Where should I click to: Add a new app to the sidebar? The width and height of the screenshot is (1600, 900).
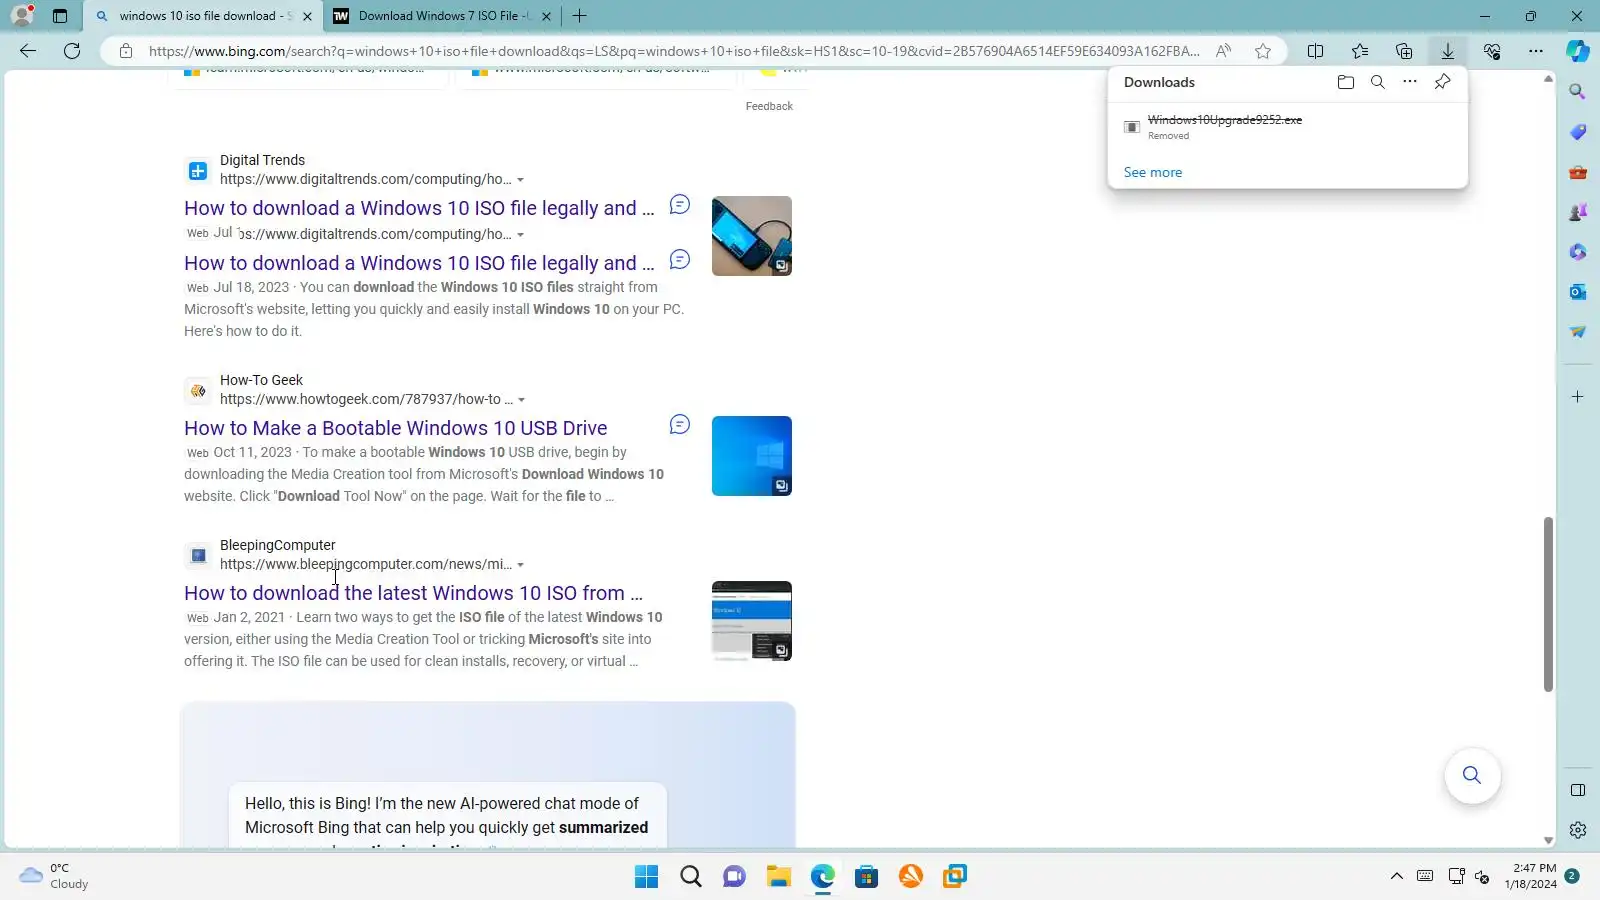click(1578, 397)
